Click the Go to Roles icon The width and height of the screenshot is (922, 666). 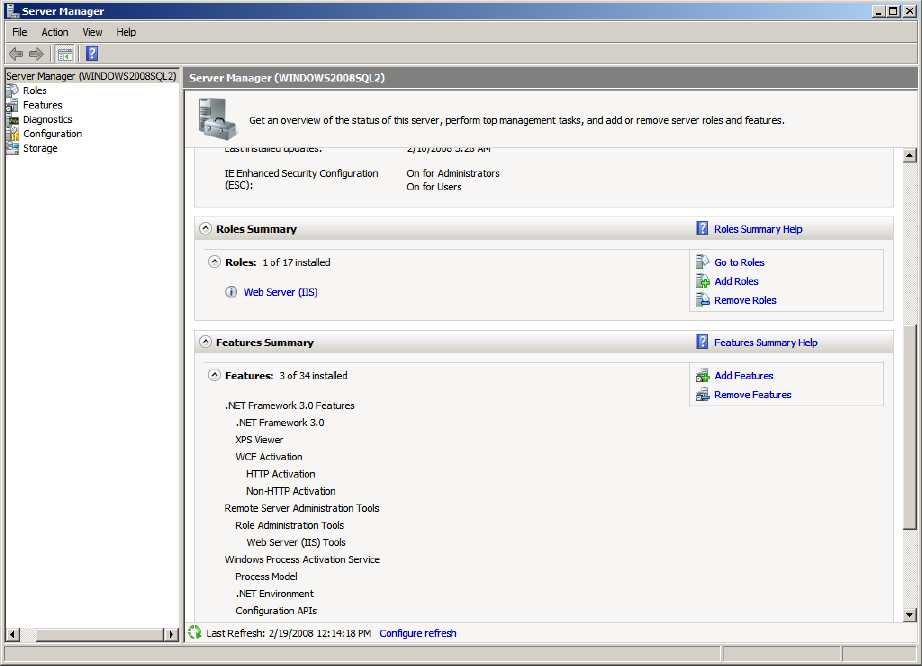pyautogui.click(x=703, y=262)
